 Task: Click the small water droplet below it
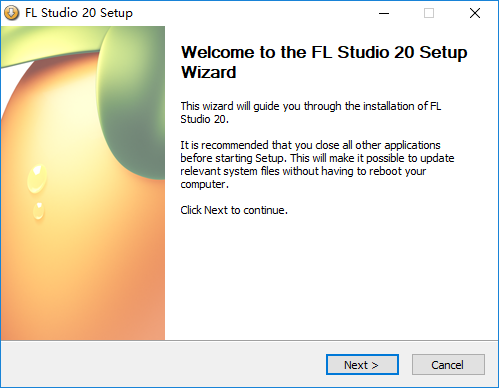coord(39,211)
